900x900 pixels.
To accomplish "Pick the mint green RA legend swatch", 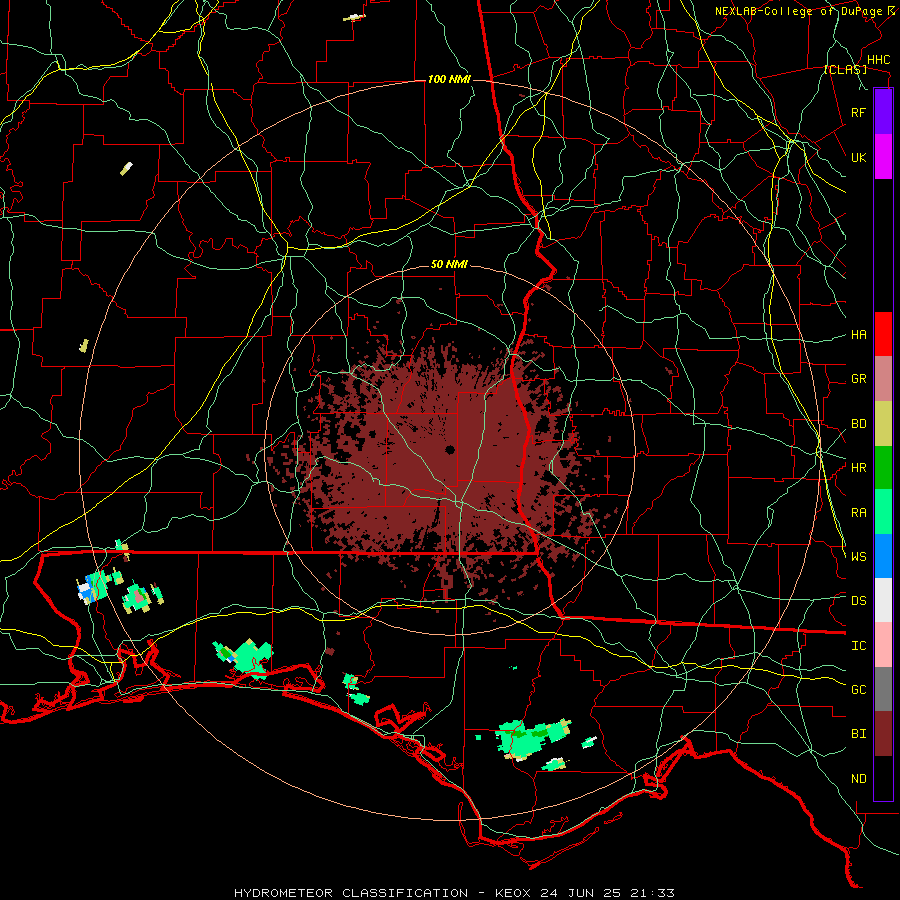I will tap(883, 512).
